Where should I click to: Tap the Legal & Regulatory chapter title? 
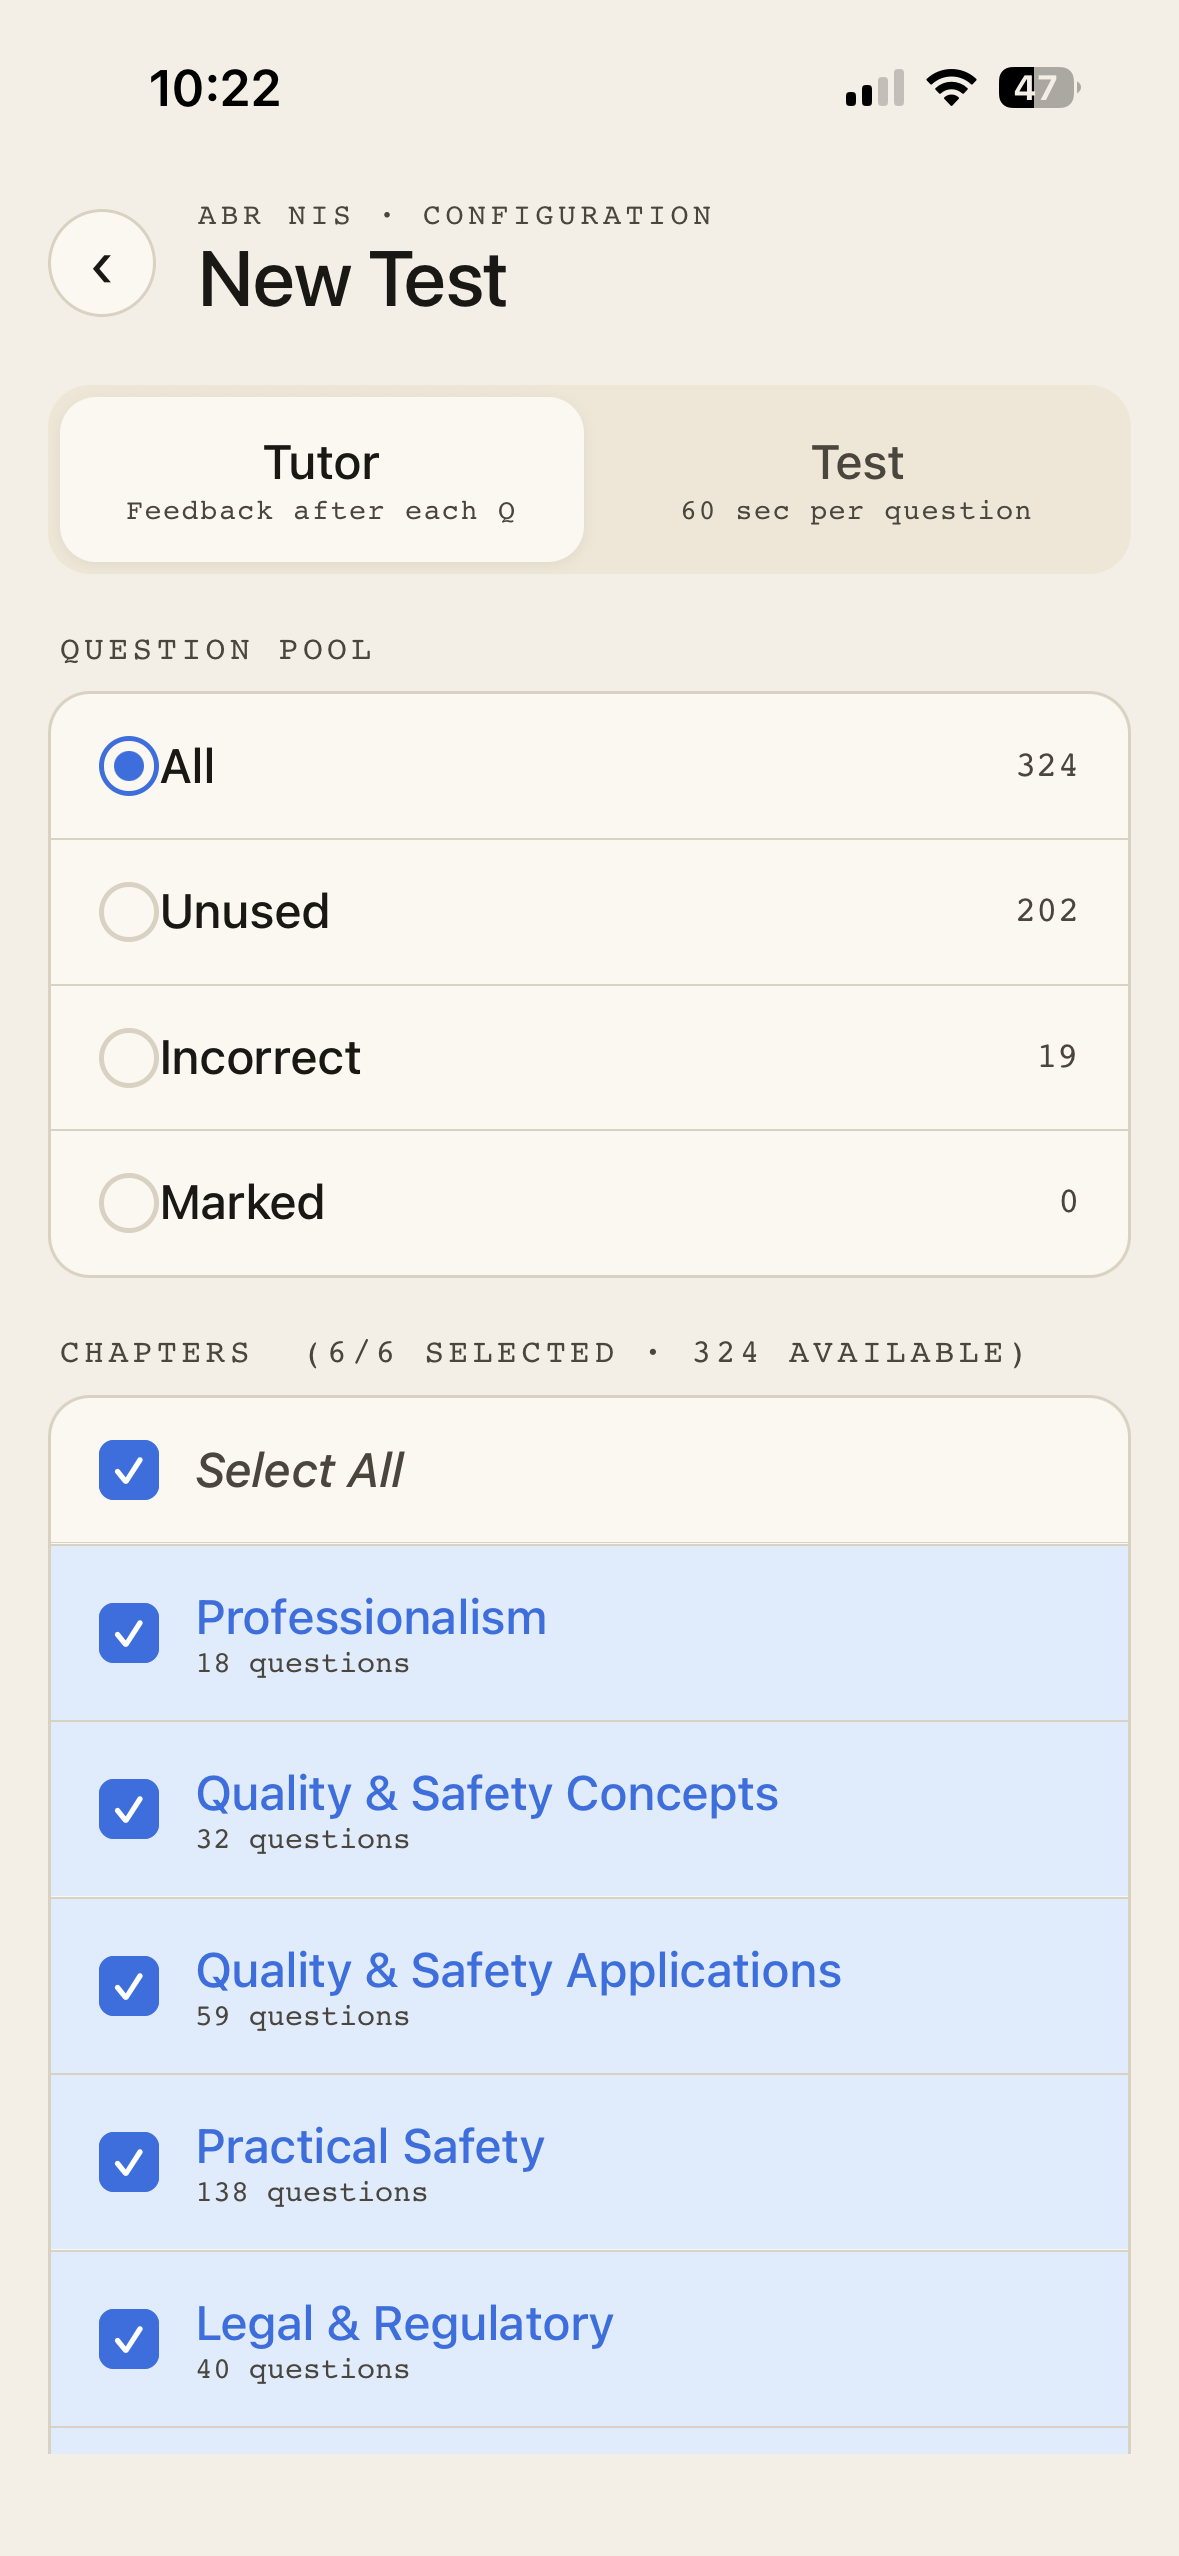(x=404, y=2323)
